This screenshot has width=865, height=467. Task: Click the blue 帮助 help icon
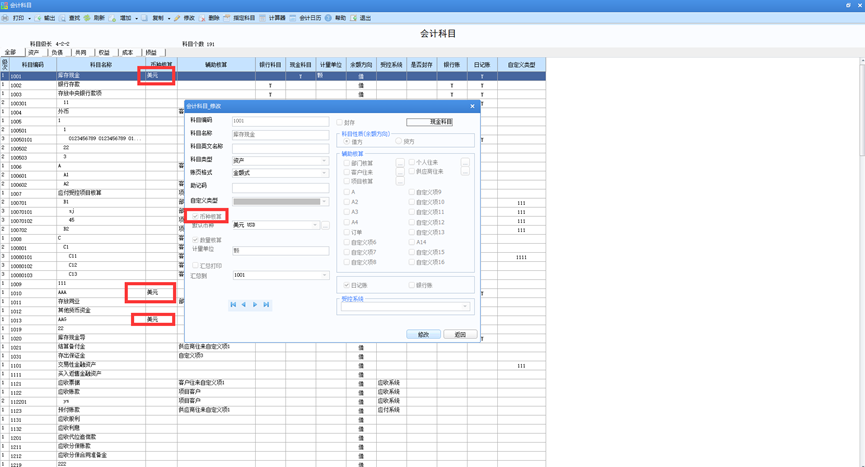tap(328, 18)
